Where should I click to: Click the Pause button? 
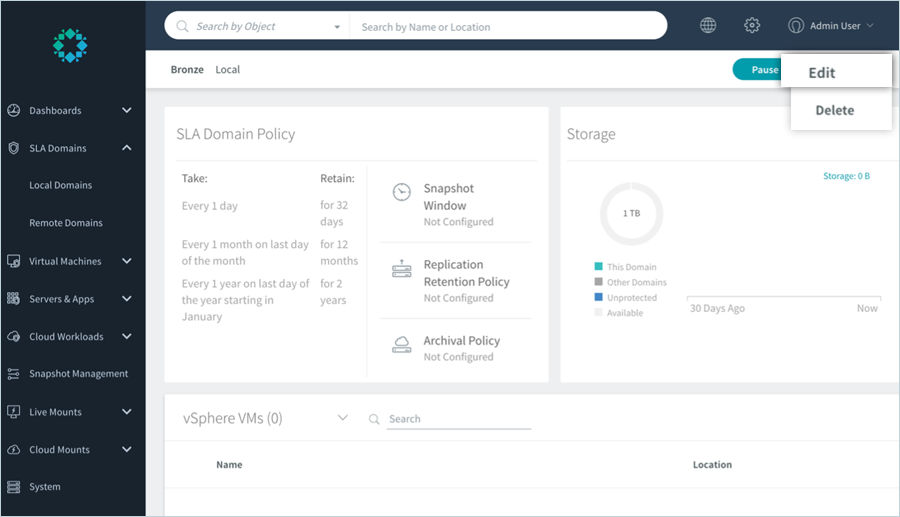(757, 69)
